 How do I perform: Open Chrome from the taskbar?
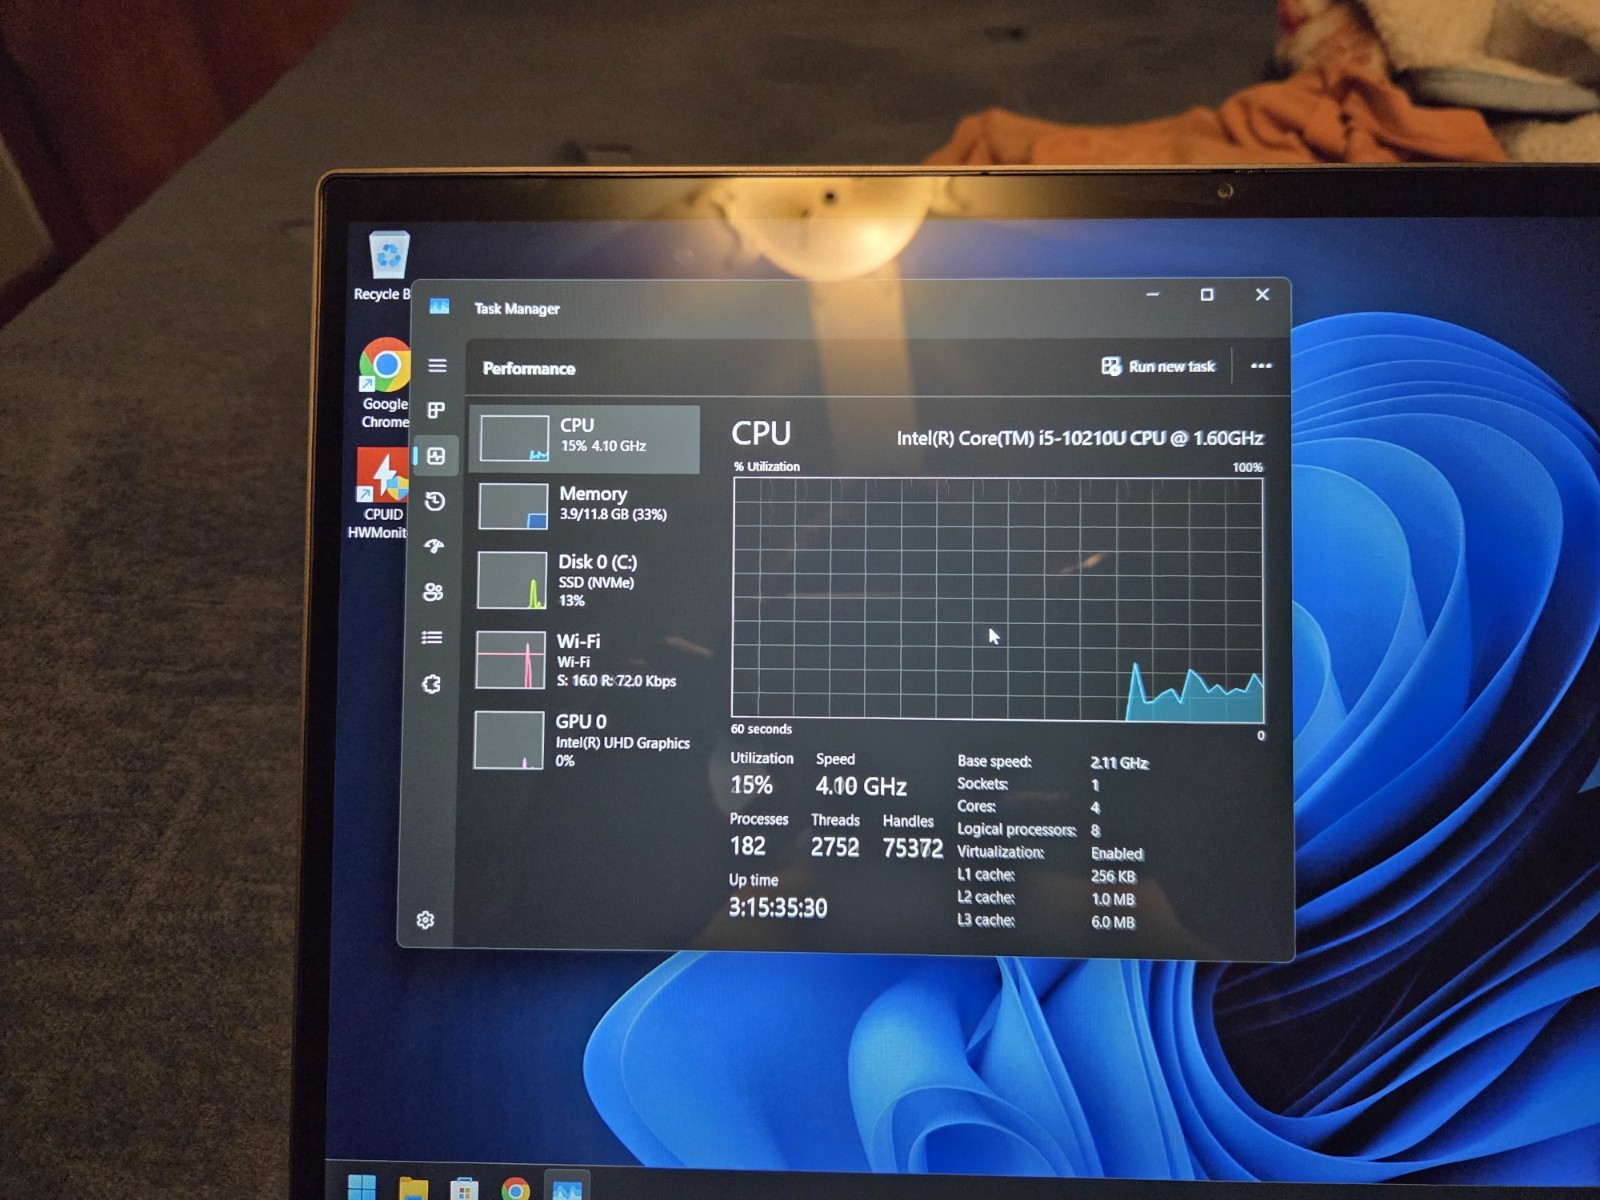[515, 1190]
